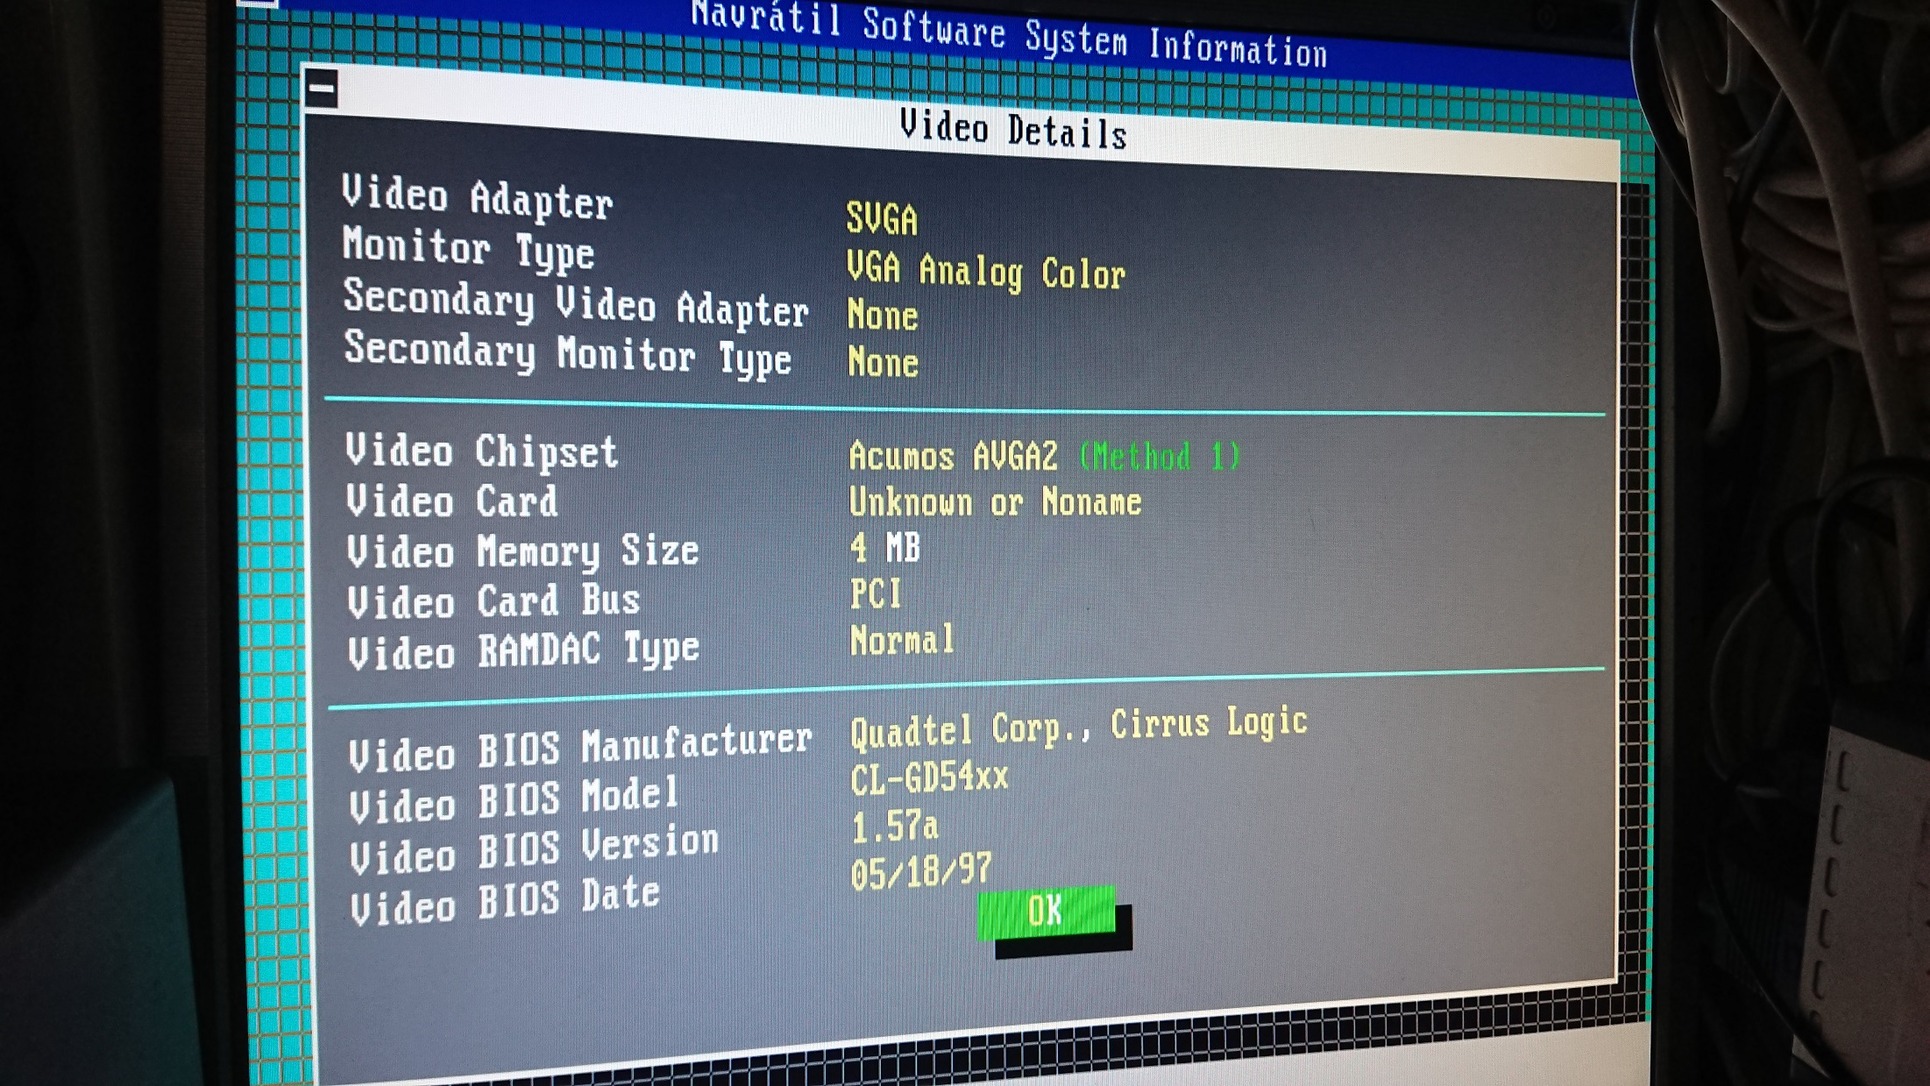This screenshot has width=1930, height=1086.
Task: Click the Secondary Monitor Type None value
Action: [882, 362]
